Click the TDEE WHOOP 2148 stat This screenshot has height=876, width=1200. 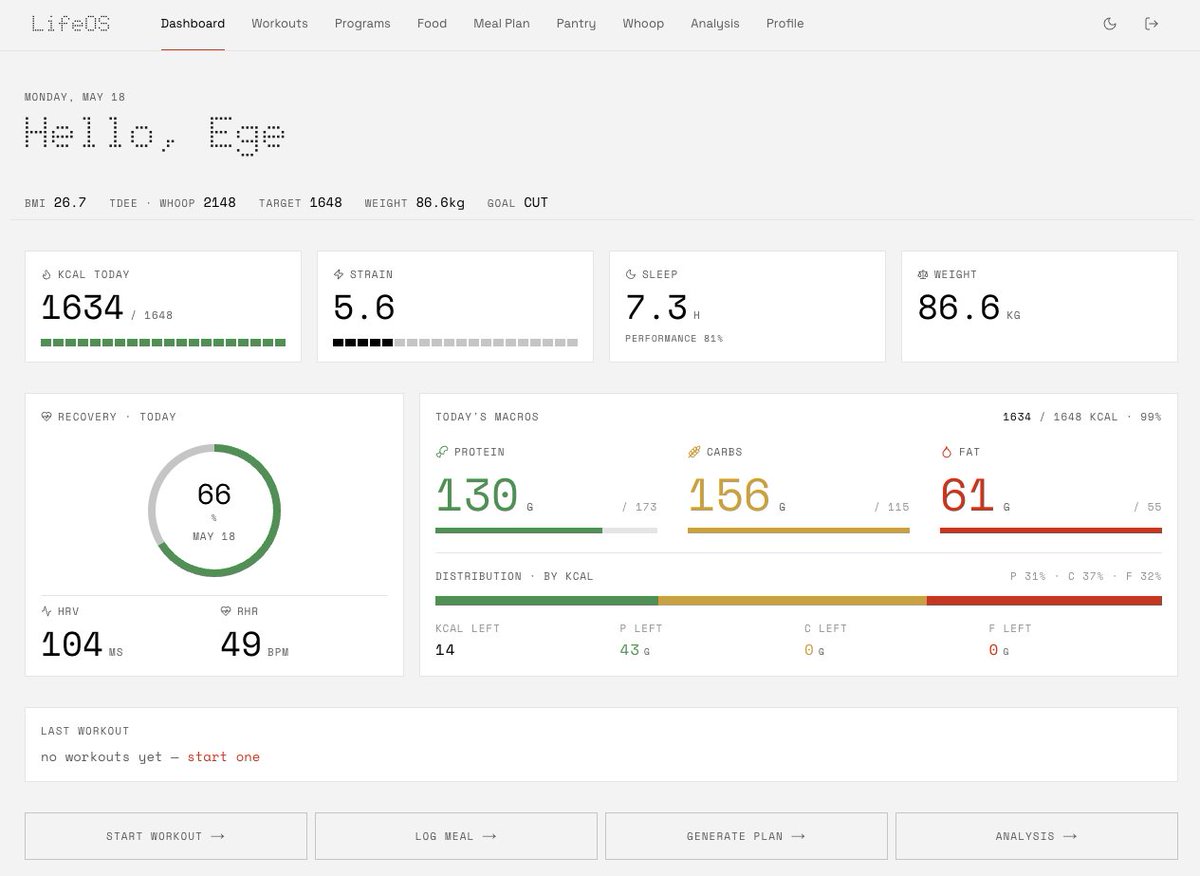(x=173, y=203)
